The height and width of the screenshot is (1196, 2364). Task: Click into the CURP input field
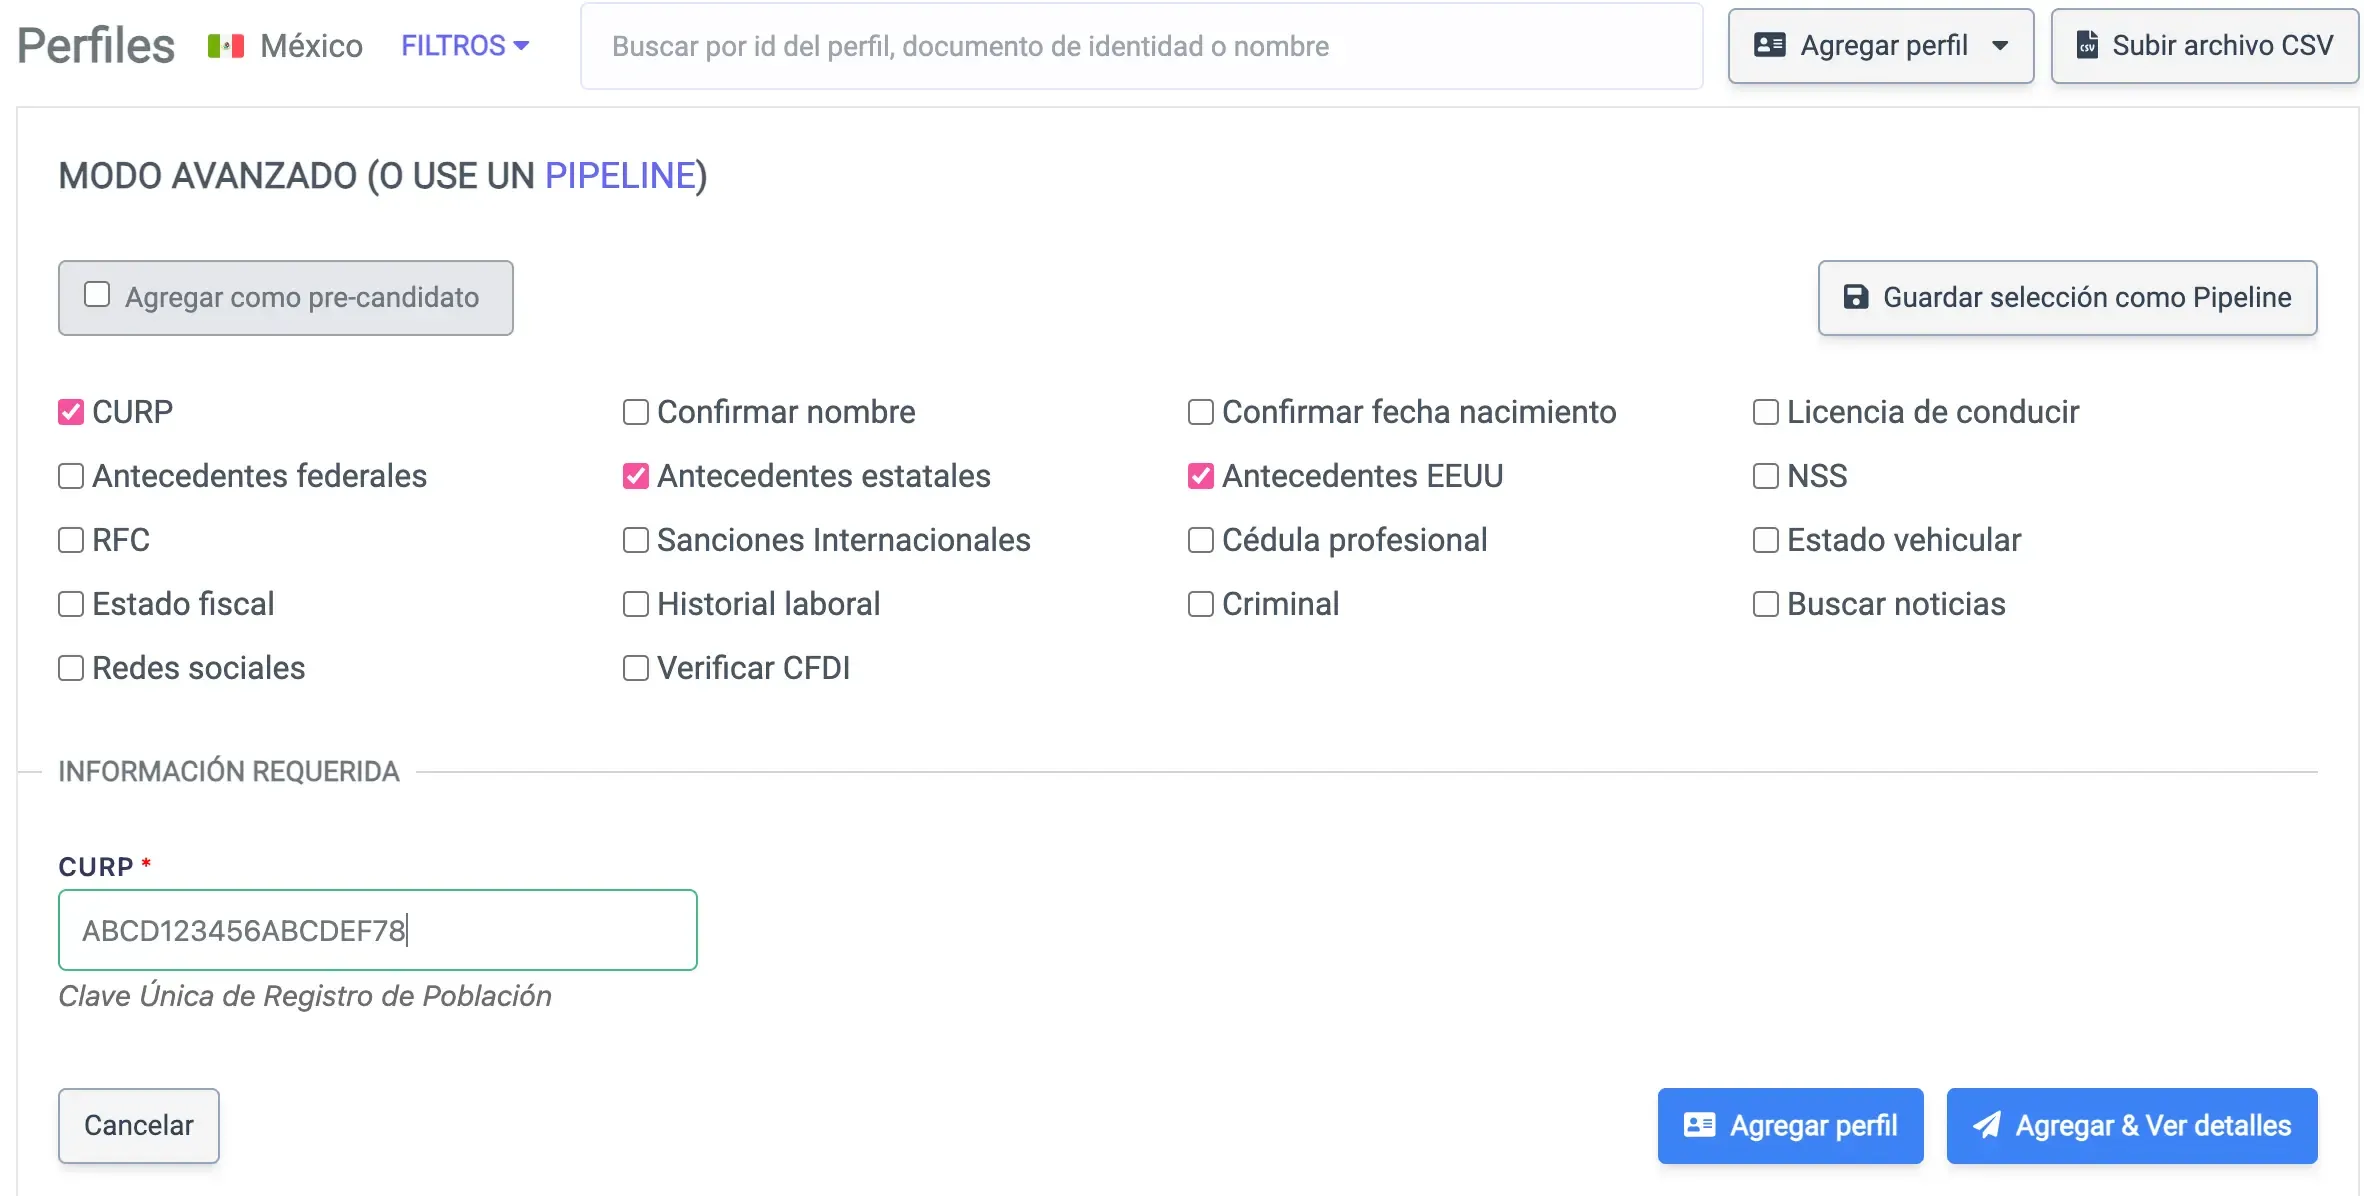click(377, 930)
